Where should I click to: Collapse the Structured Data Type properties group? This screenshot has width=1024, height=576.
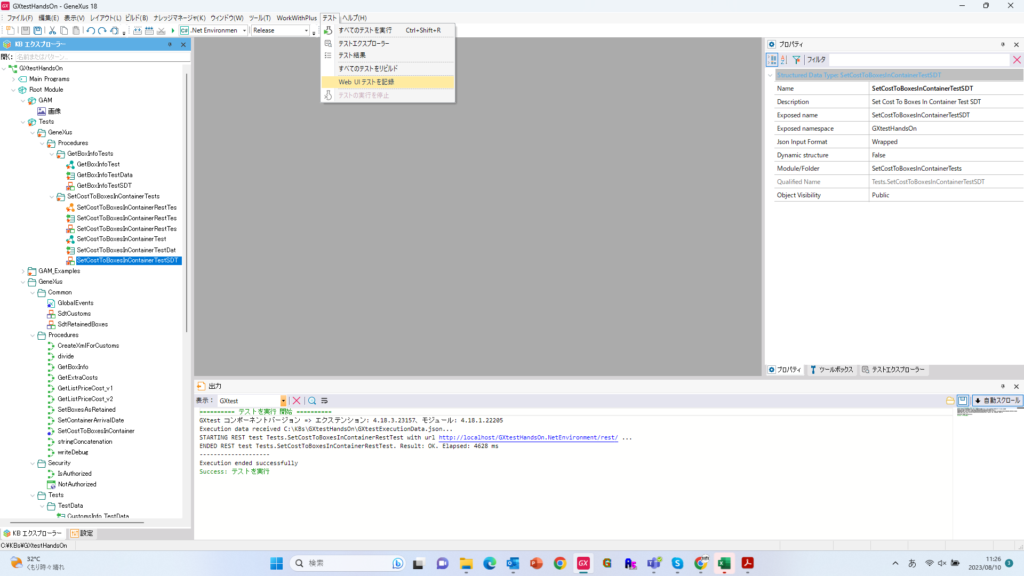point(770,75)
